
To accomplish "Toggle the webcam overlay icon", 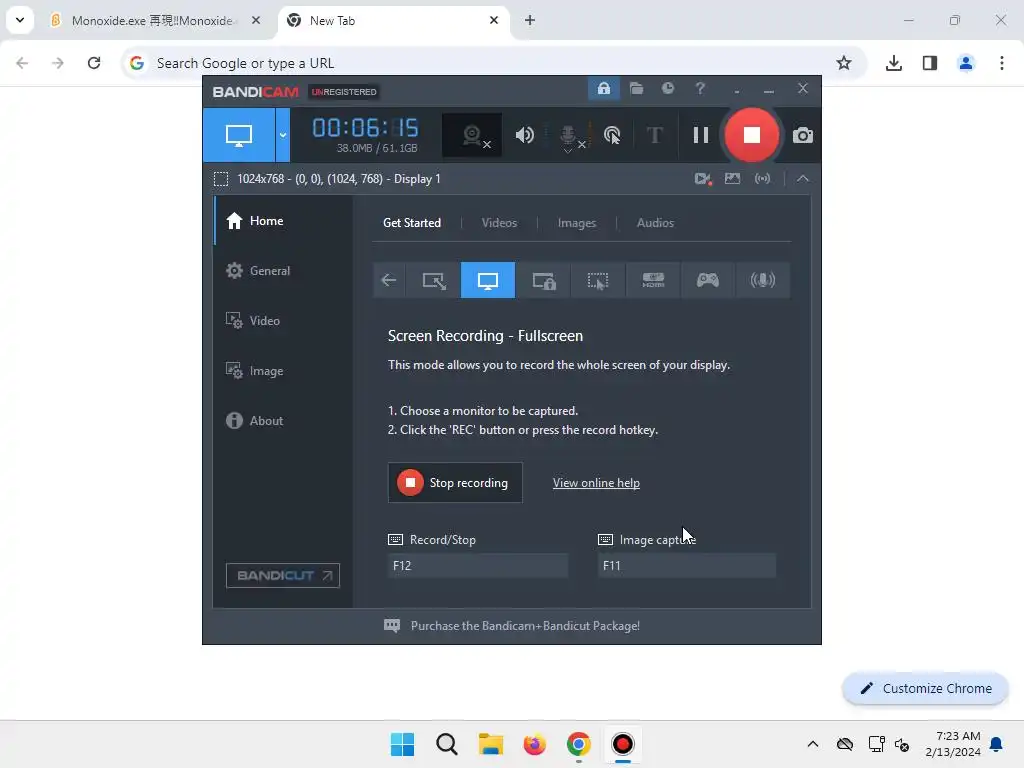I will pos(472,135).
